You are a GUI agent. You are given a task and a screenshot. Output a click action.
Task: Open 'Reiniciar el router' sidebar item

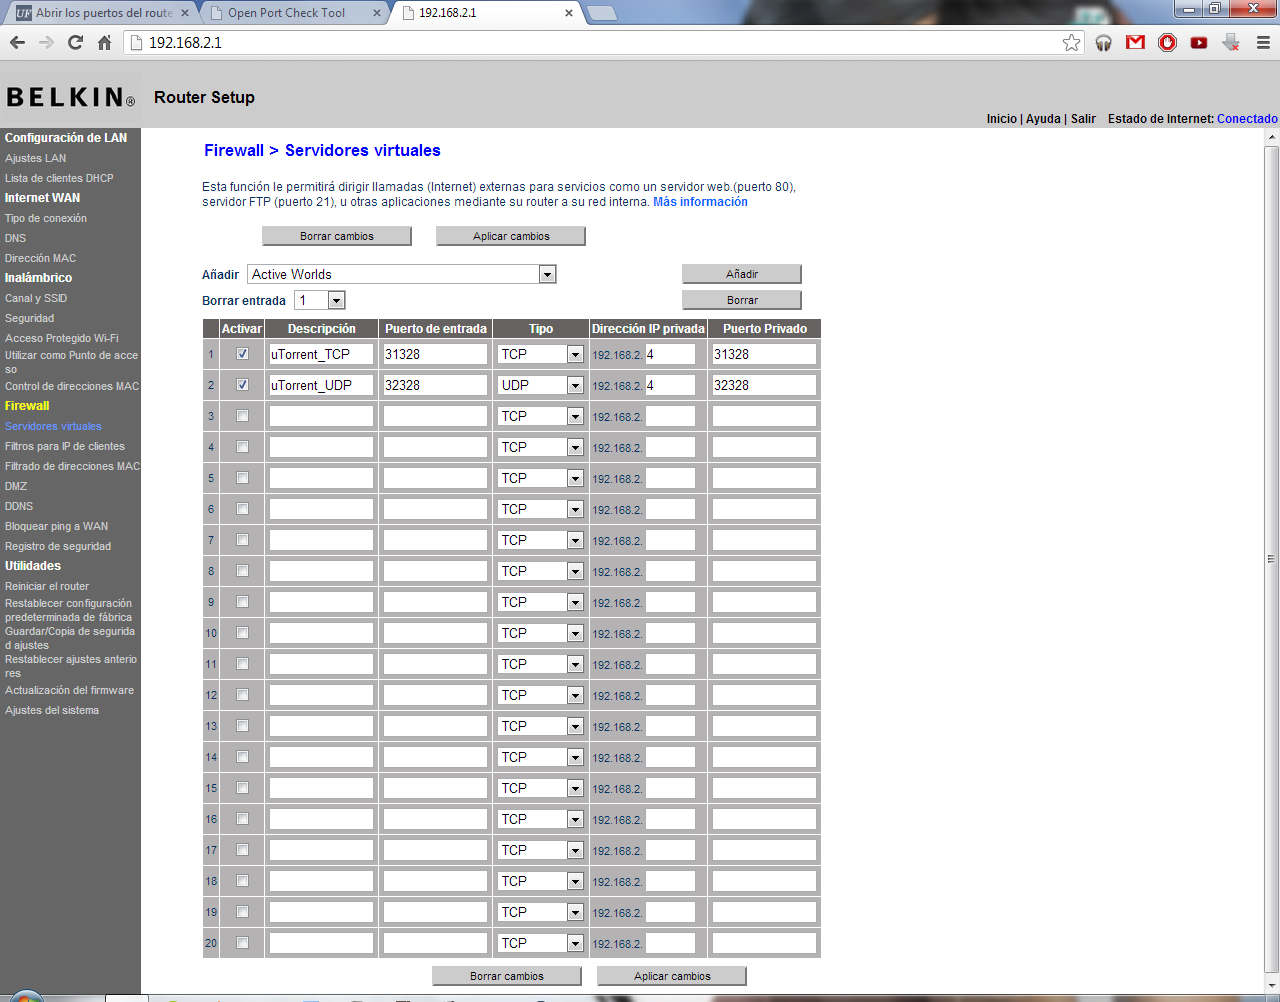(47, 586)
